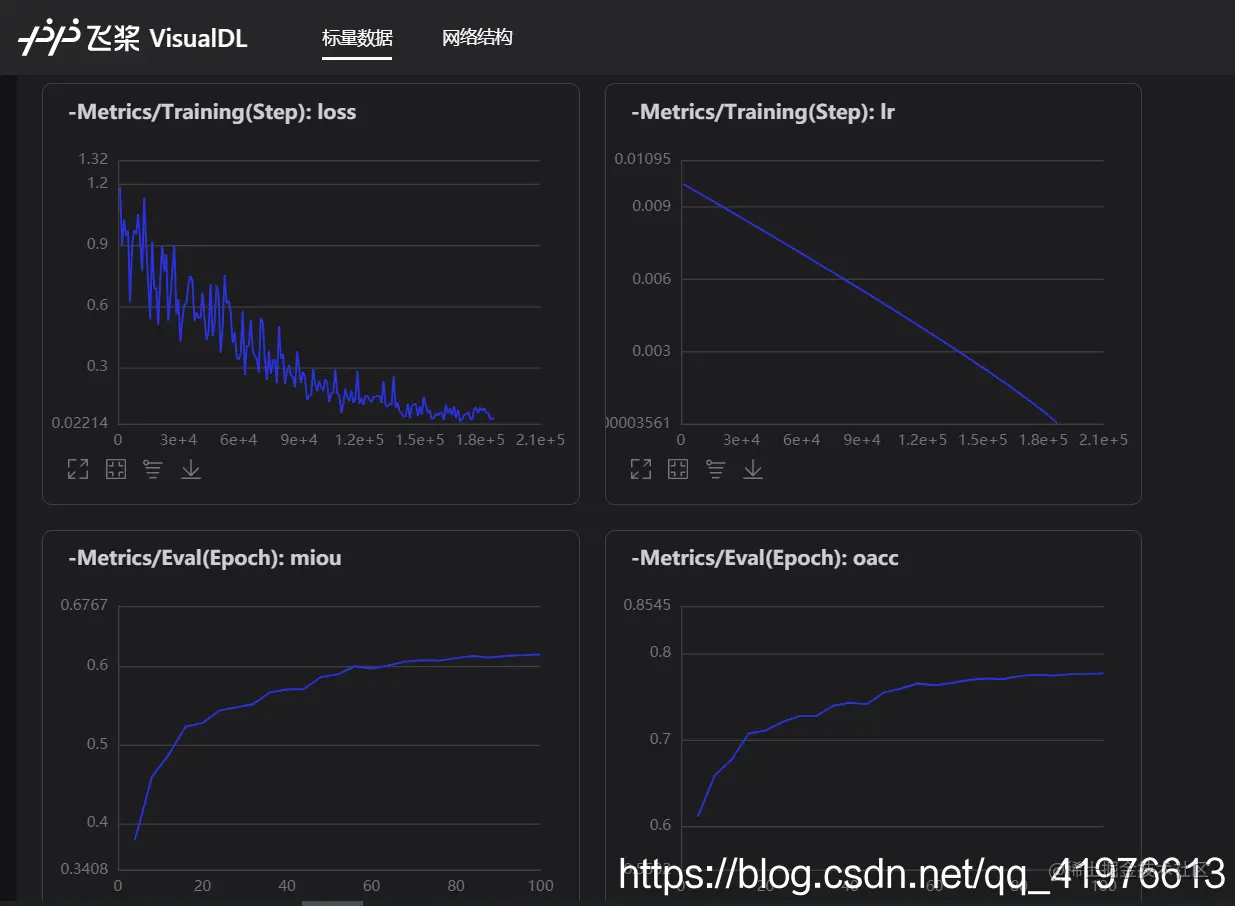Maximize the loss chart with fullscreen icon
Image resolution: width=1235 pixels, height=906 pixels.
(78, 469)
